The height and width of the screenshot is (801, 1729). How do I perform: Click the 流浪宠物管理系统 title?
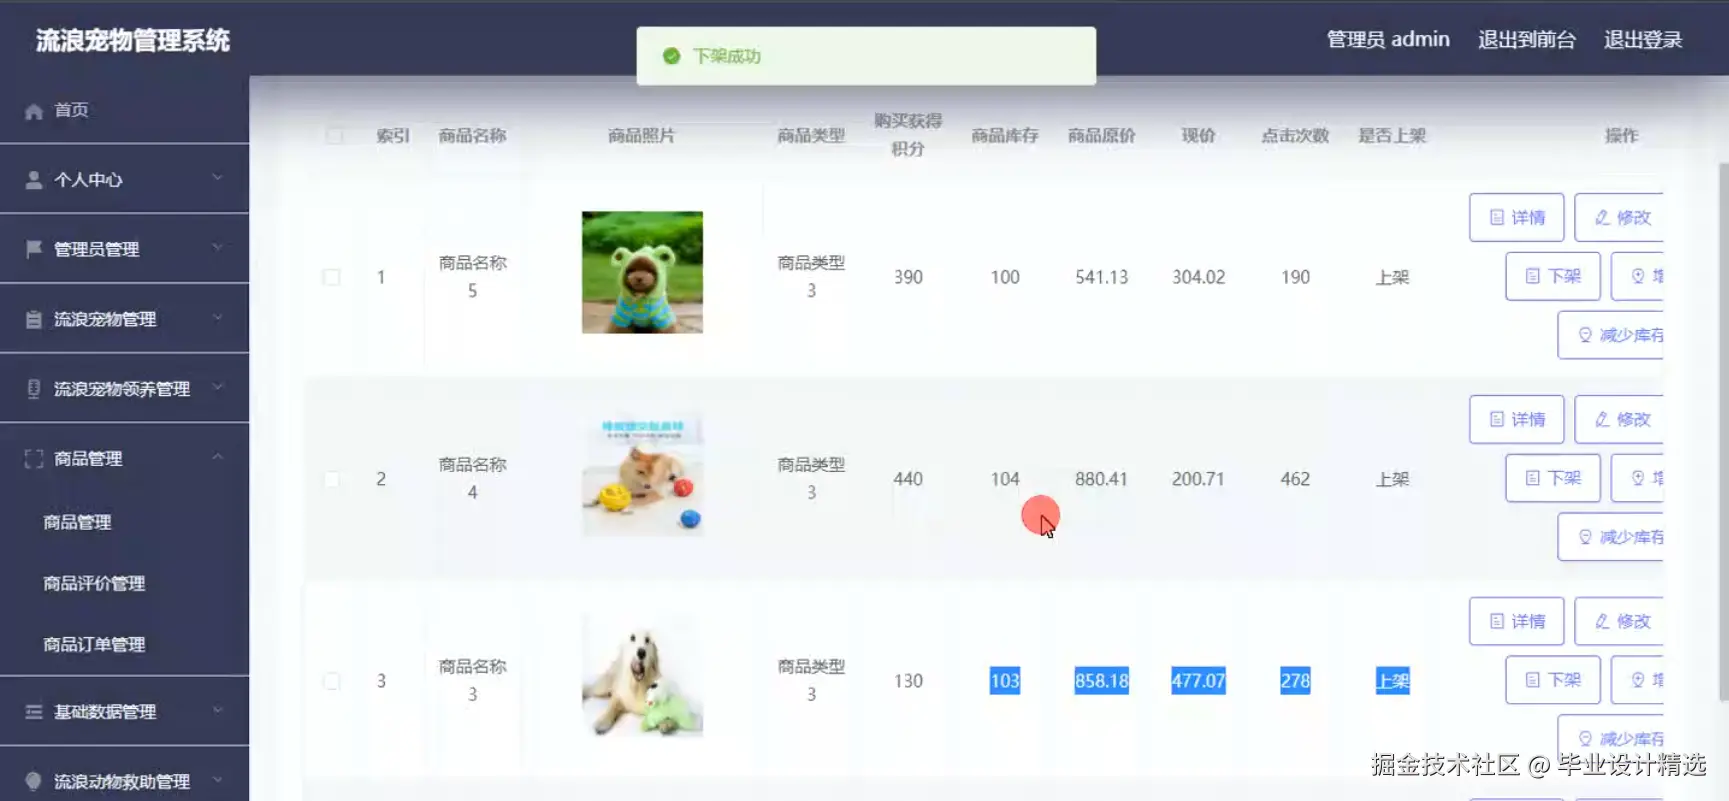pos(133,40)
